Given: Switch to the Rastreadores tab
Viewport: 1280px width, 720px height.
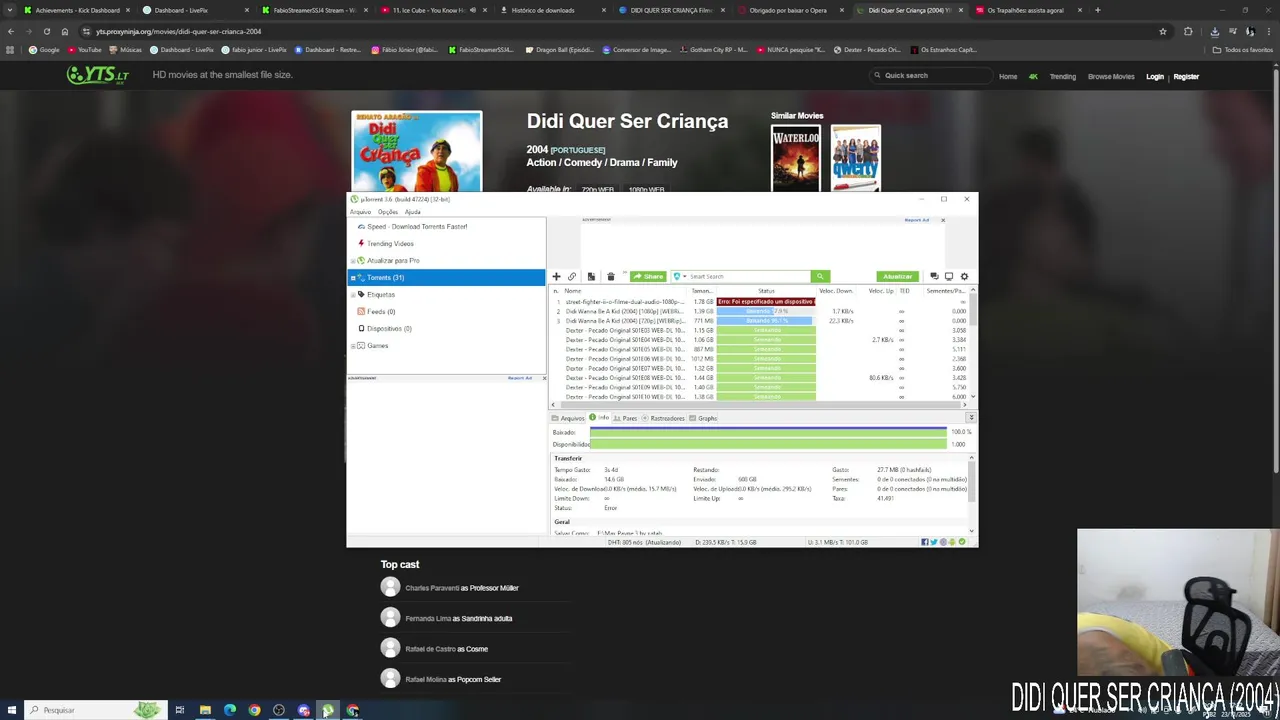Looking at the screenshot, I should coord(663,418).
